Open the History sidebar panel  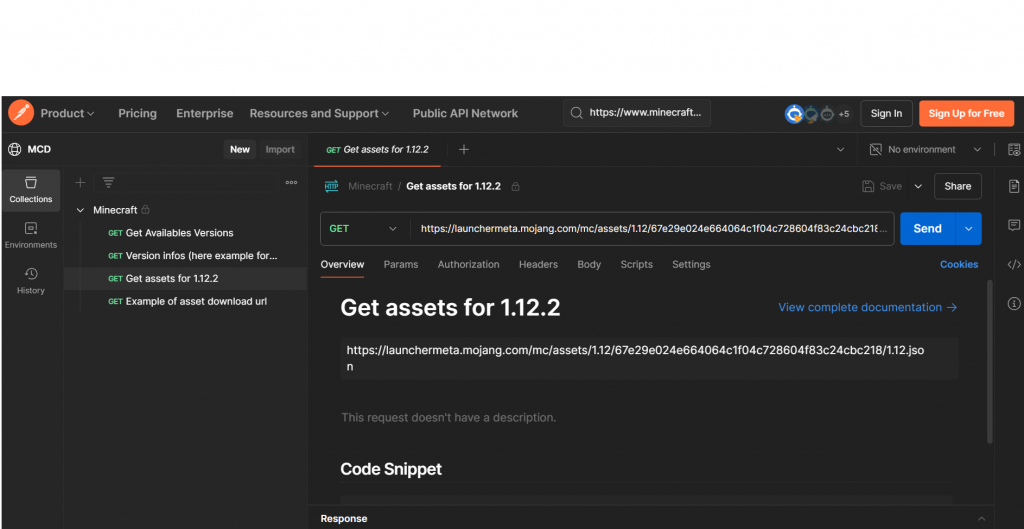coord(31,281)
